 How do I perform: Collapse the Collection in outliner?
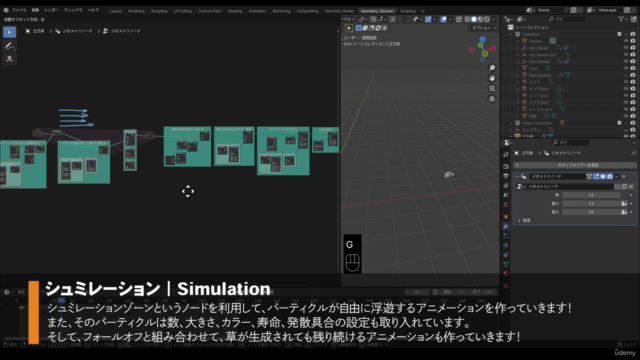click(x=511, y=34)
